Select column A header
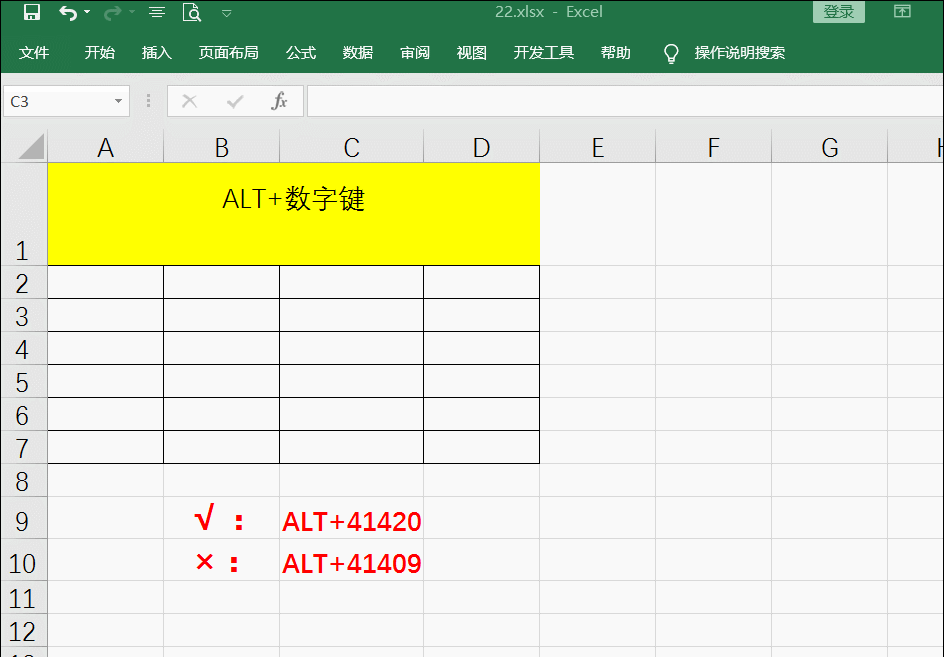The width and height of the screenshot is (944, 657). point(105,148)
